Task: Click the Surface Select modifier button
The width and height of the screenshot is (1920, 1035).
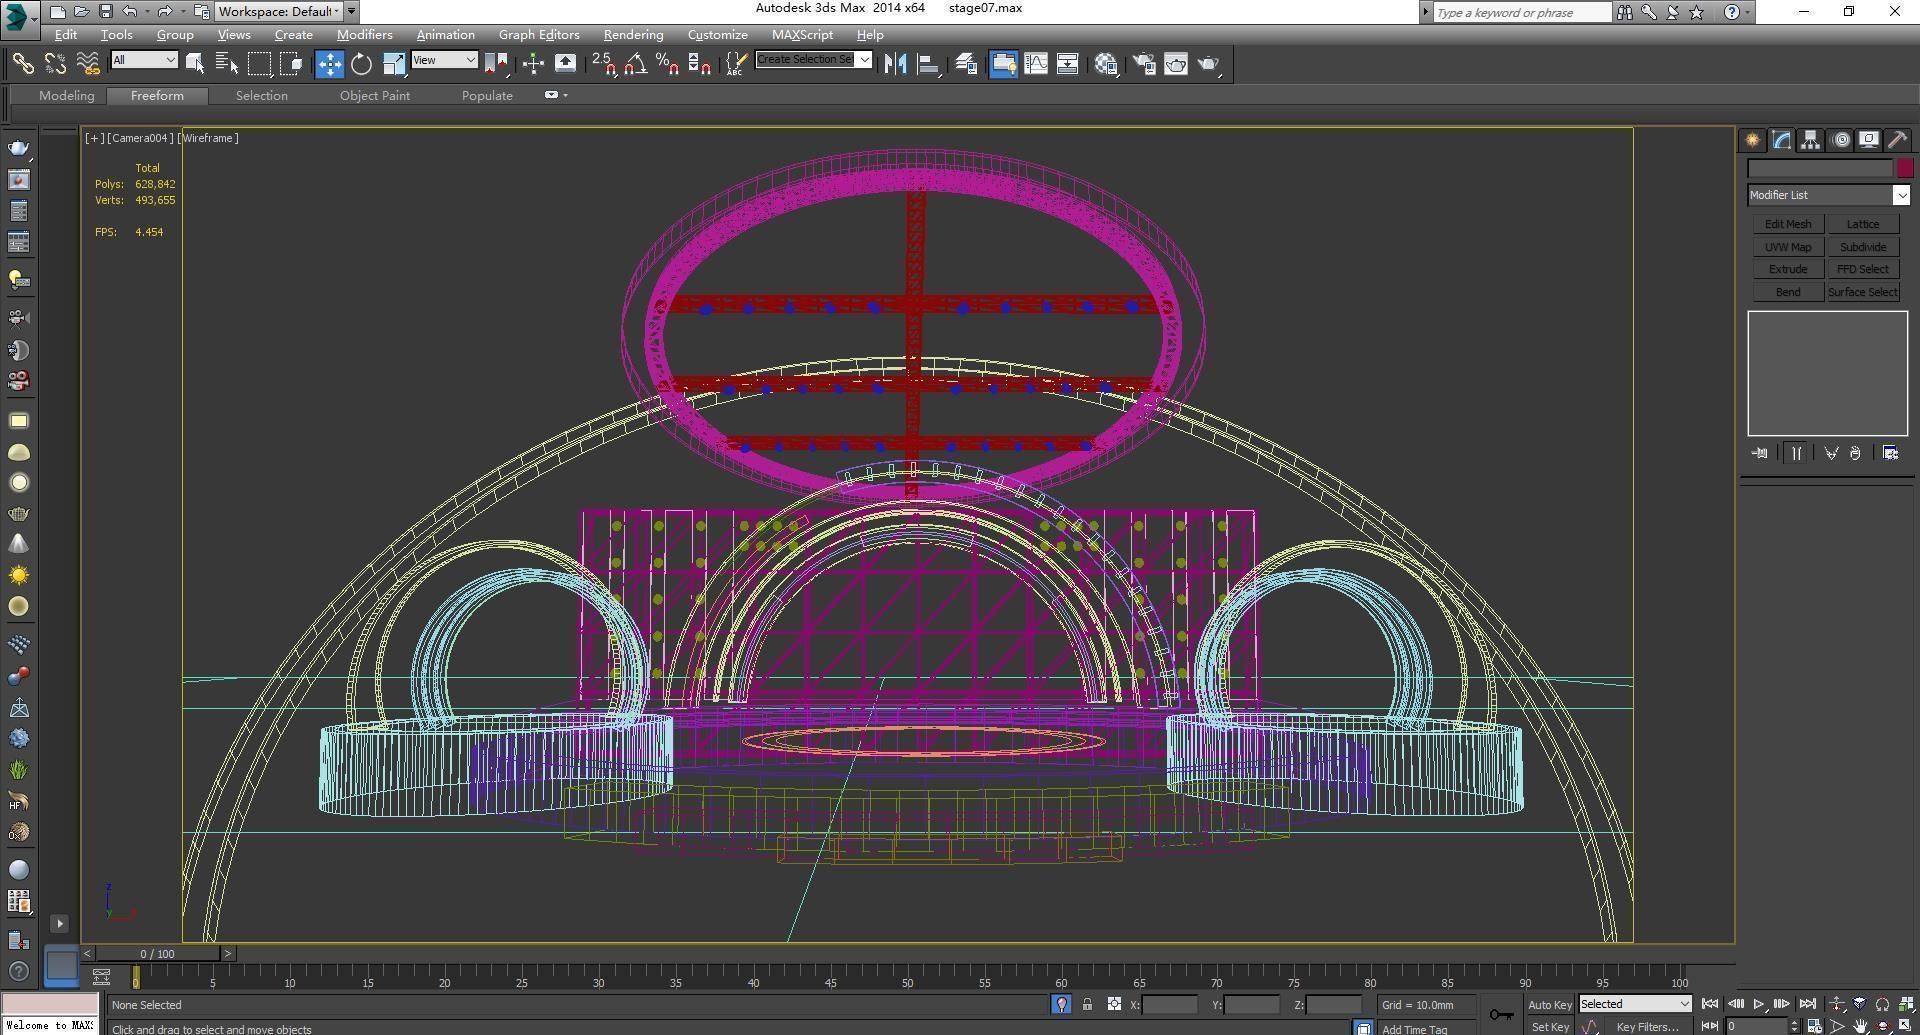Action: click(1863, 292)
